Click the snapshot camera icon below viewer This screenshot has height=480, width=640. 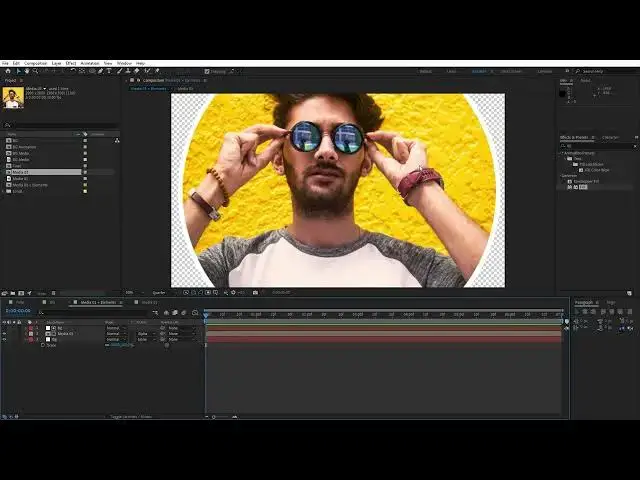[x=255, y=292]
